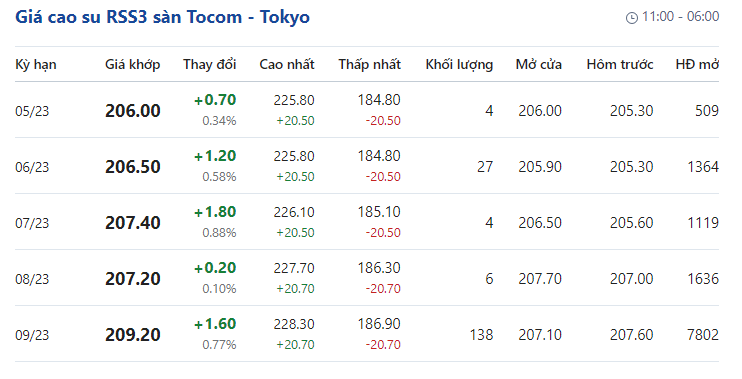Screen dimensions: 742x379
Task: Select the 05/23 contract row
Action: pos(367,110)
